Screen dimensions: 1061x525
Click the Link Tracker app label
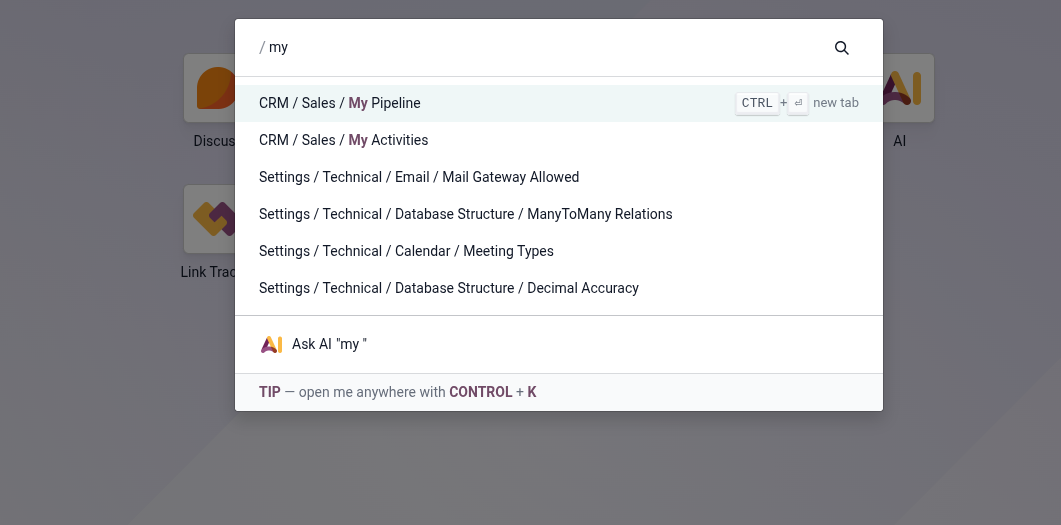[209, 272]
